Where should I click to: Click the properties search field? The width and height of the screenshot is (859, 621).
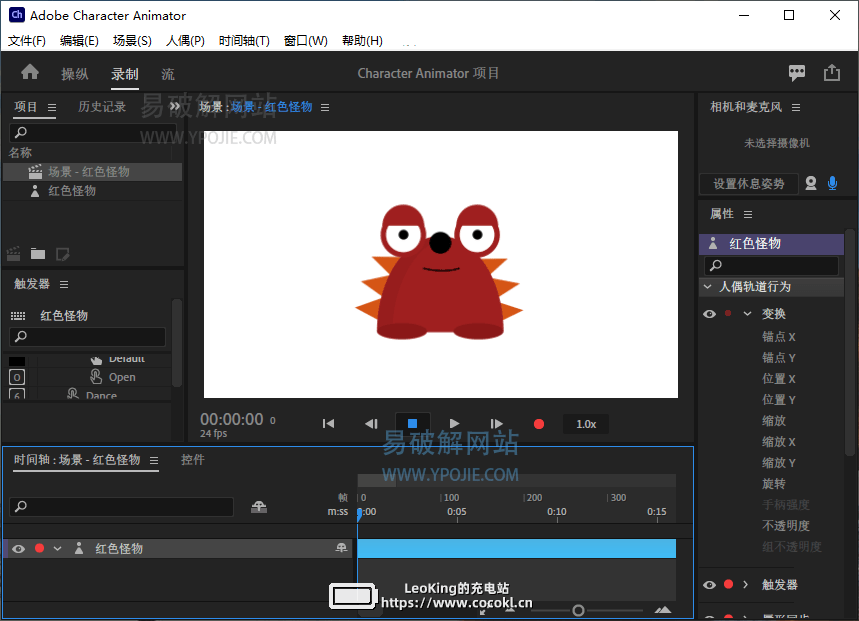(x=771, y=266)
